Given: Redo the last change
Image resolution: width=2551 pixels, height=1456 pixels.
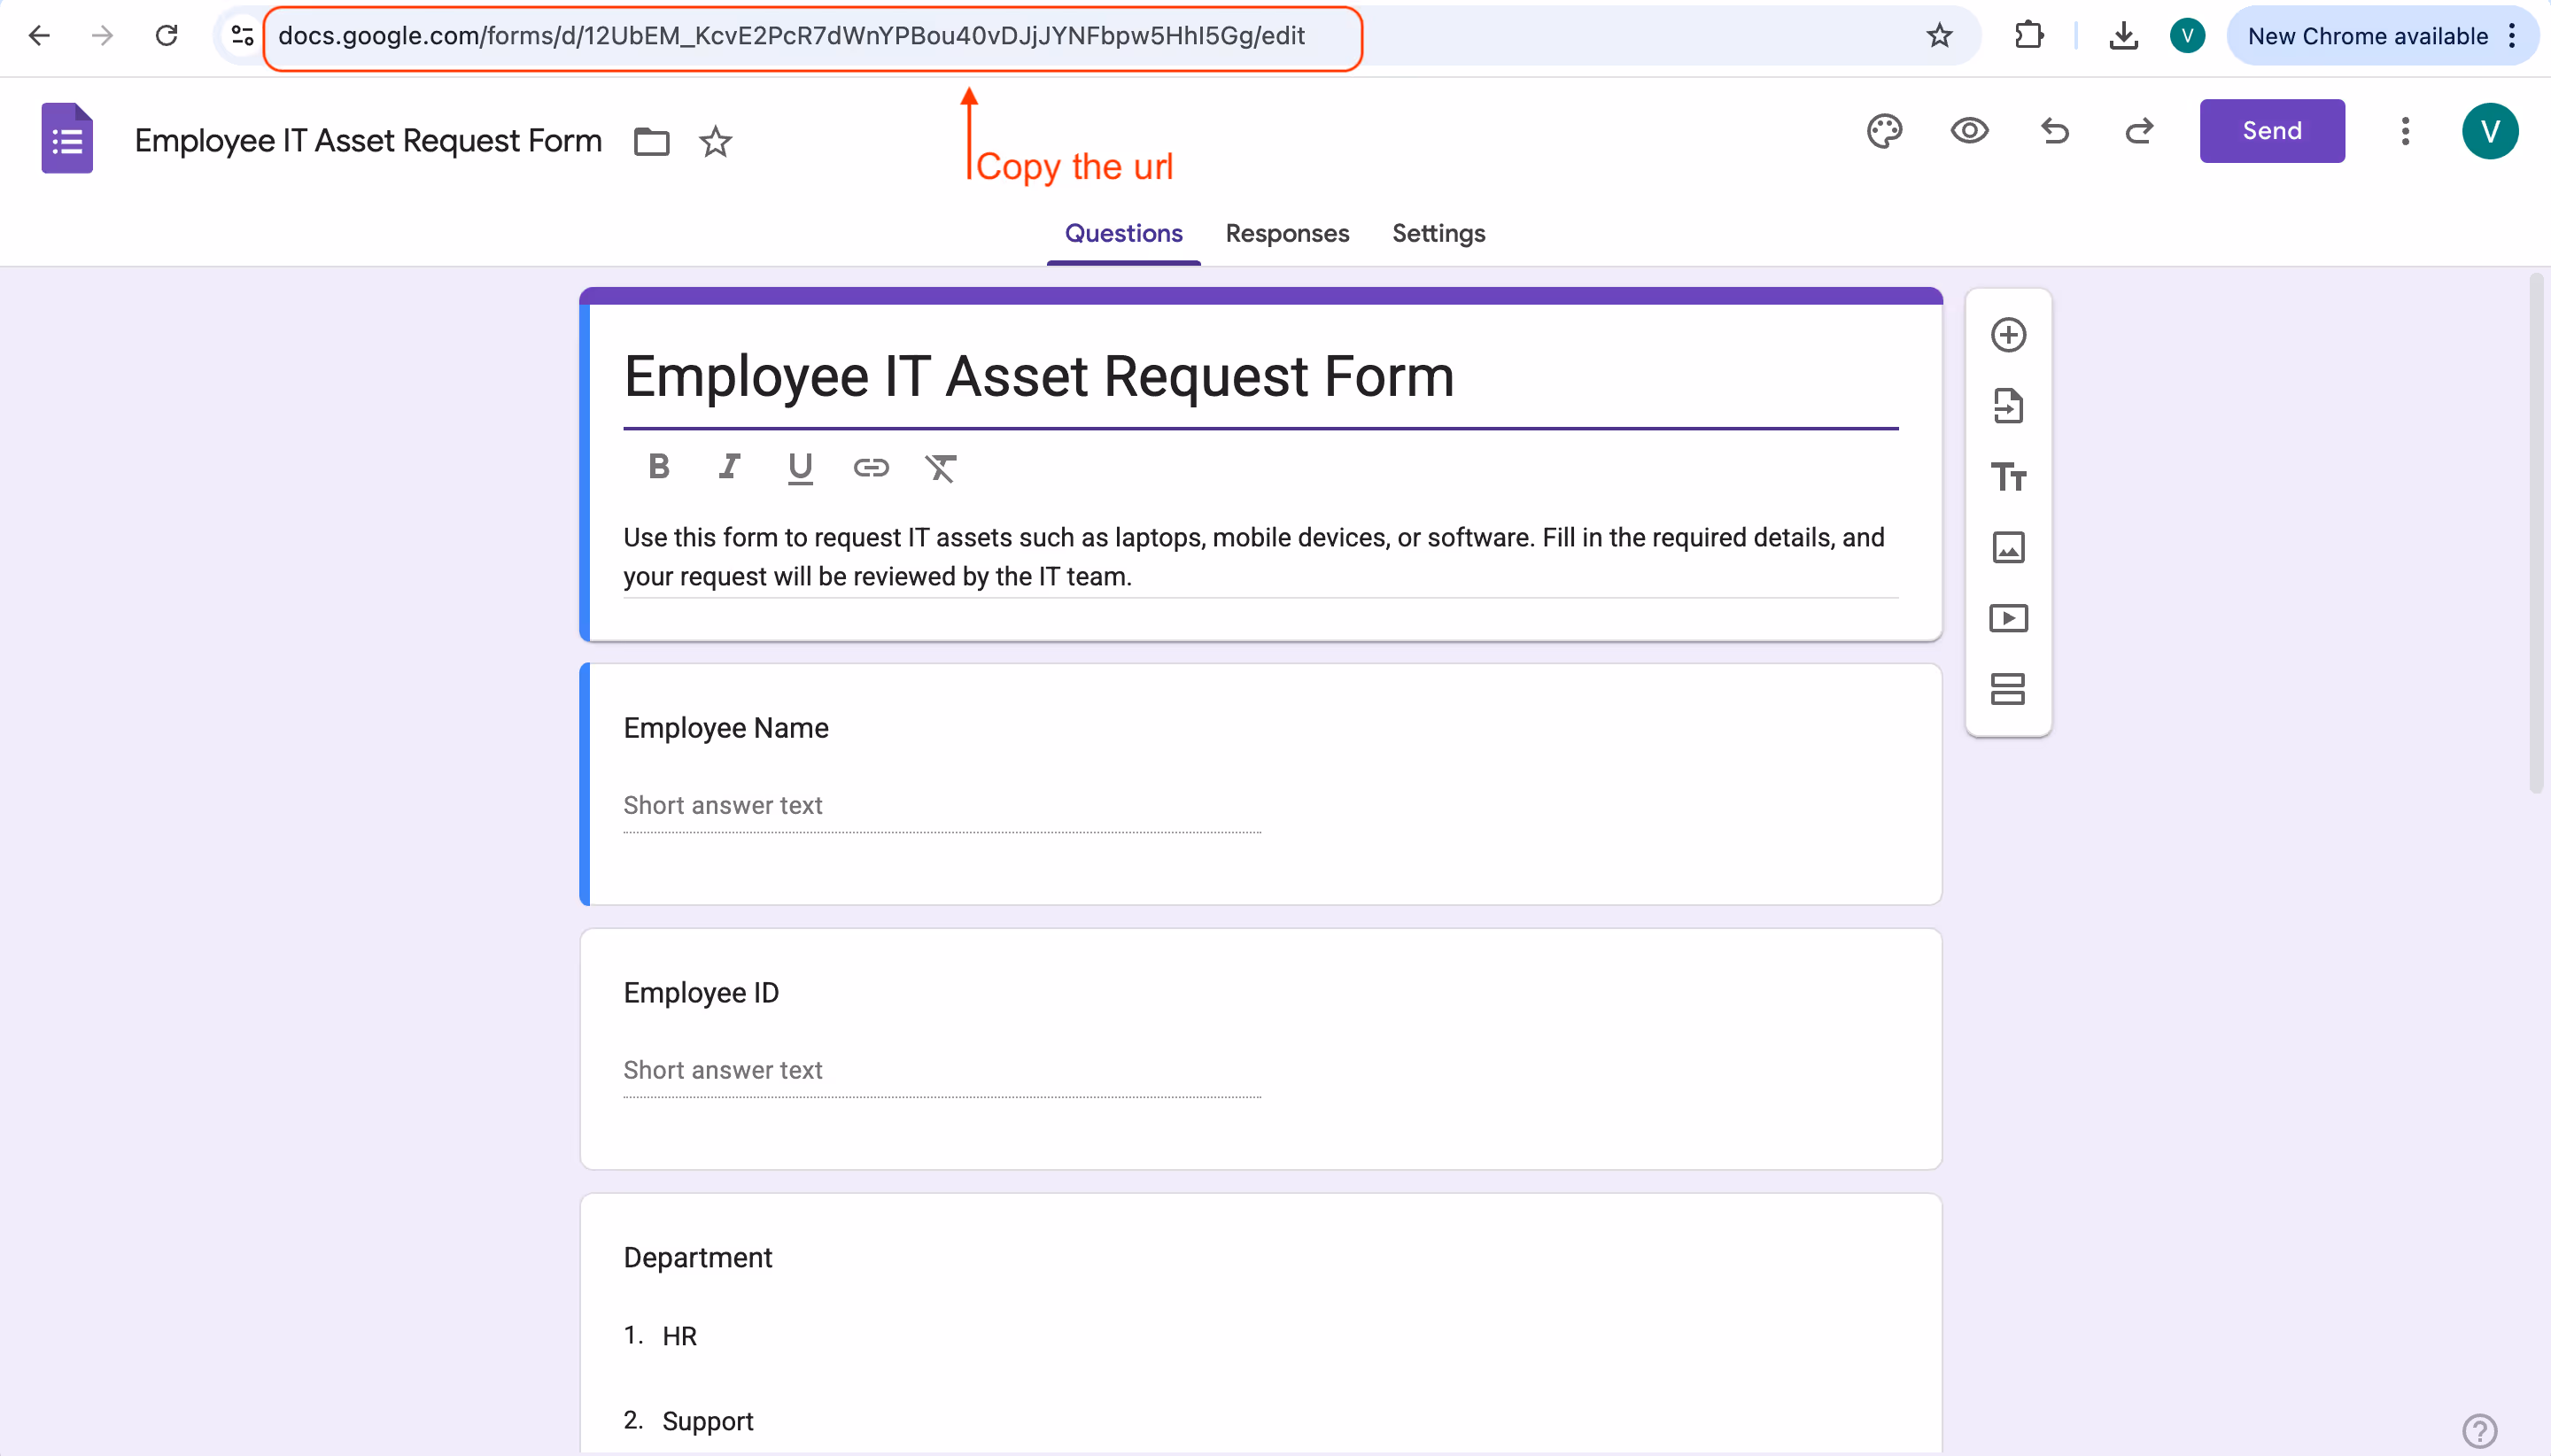Looking at the screenshot, I should [x=2140, y=131].
